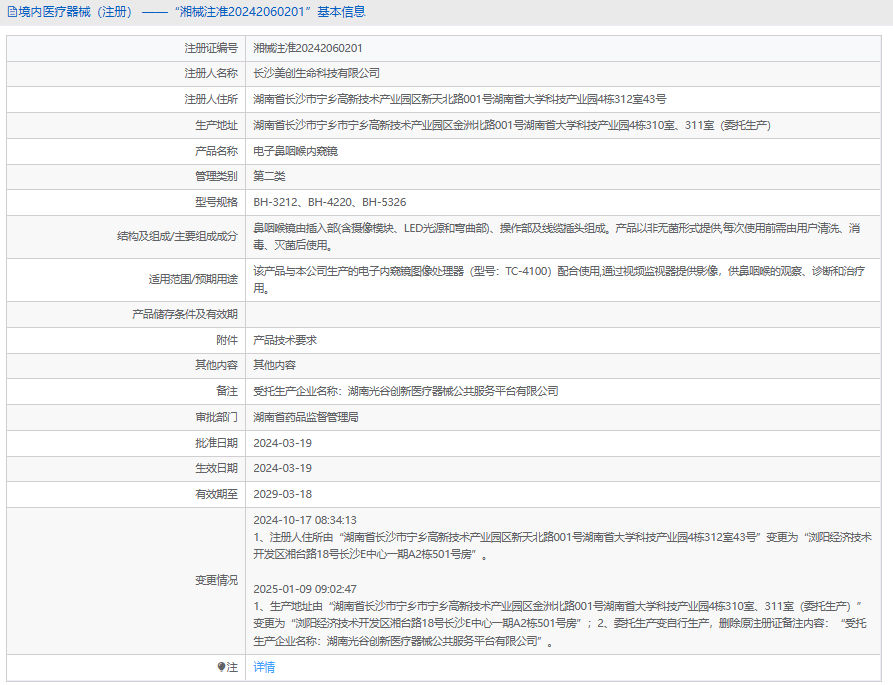Click the 适用范围/预期用途 description text
This screenshot has height=685, width=893.
(559, 280)
